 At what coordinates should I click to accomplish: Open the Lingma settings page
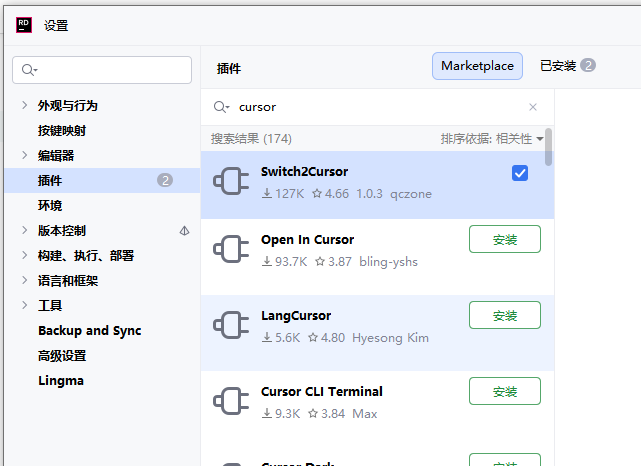(61, 381)
